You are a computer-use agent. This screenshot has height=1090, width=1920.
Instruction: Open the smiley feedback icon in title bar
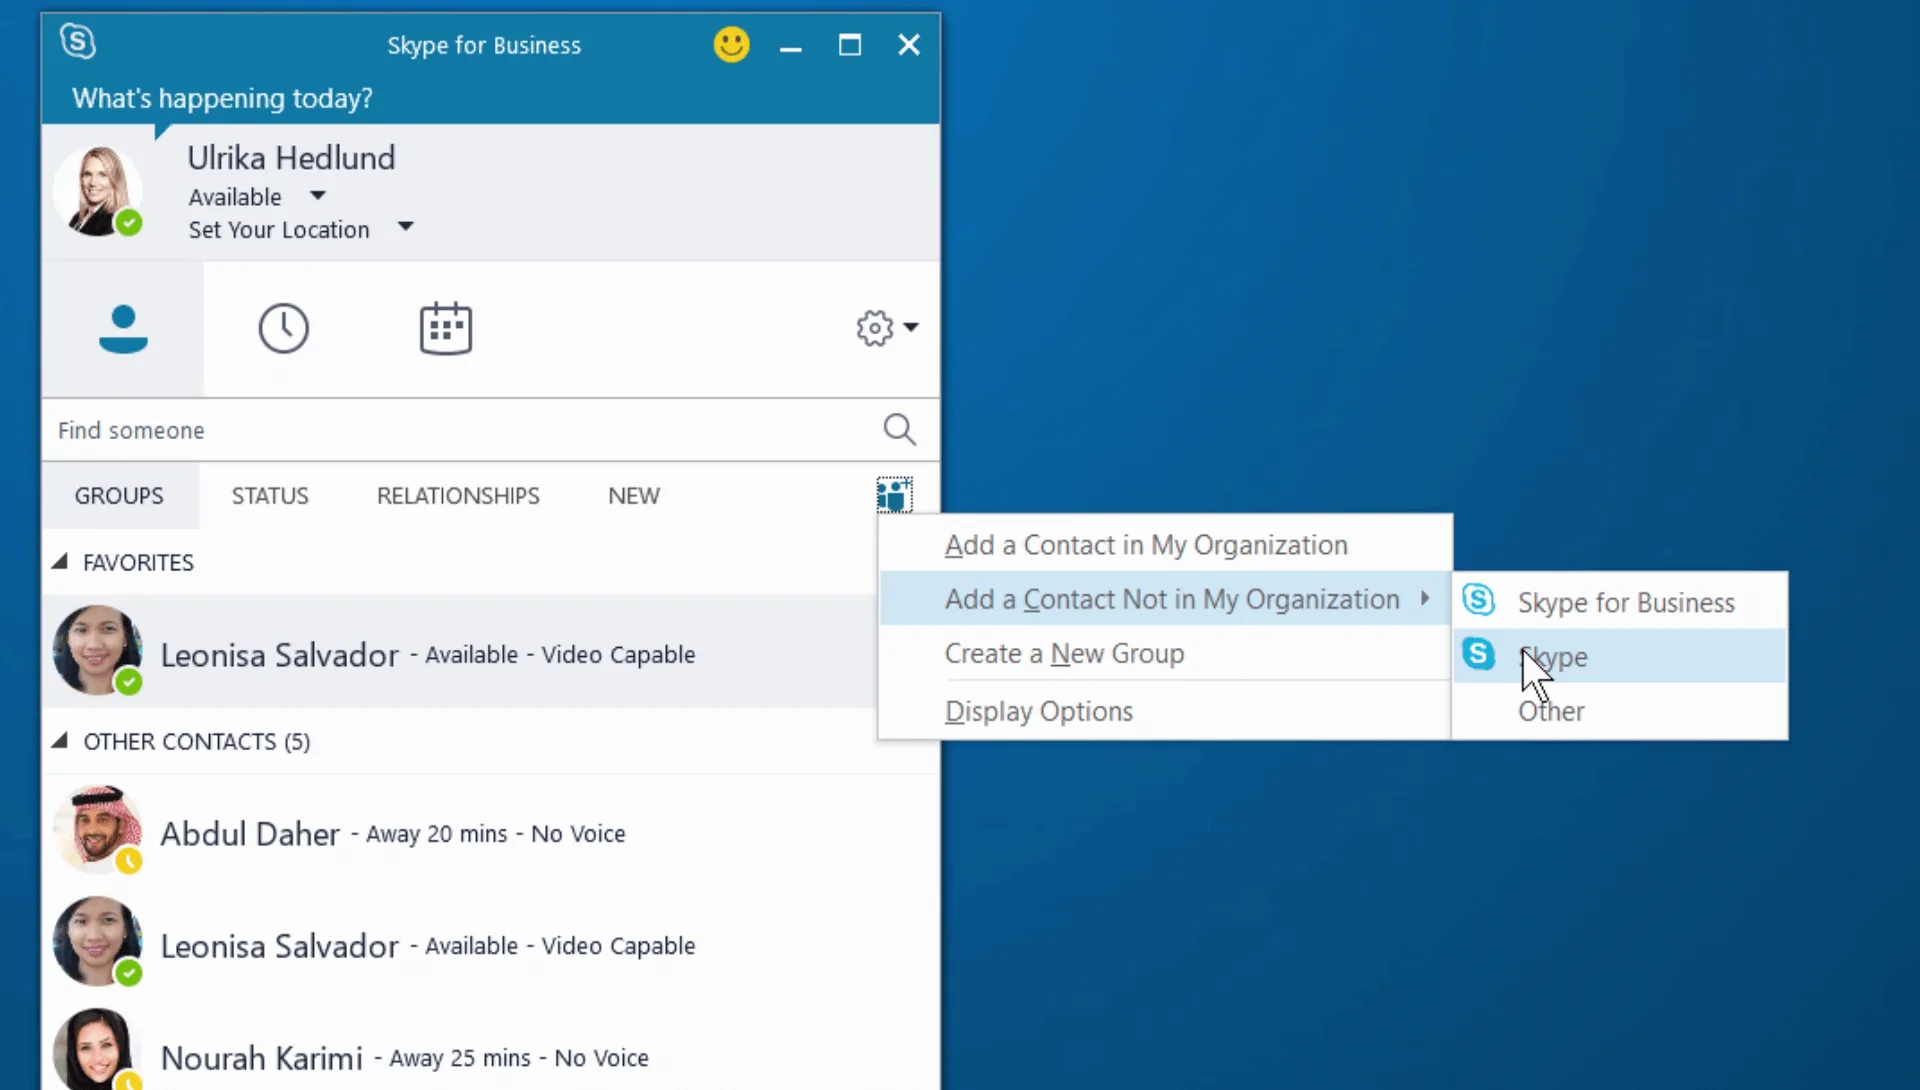point(731,44)
